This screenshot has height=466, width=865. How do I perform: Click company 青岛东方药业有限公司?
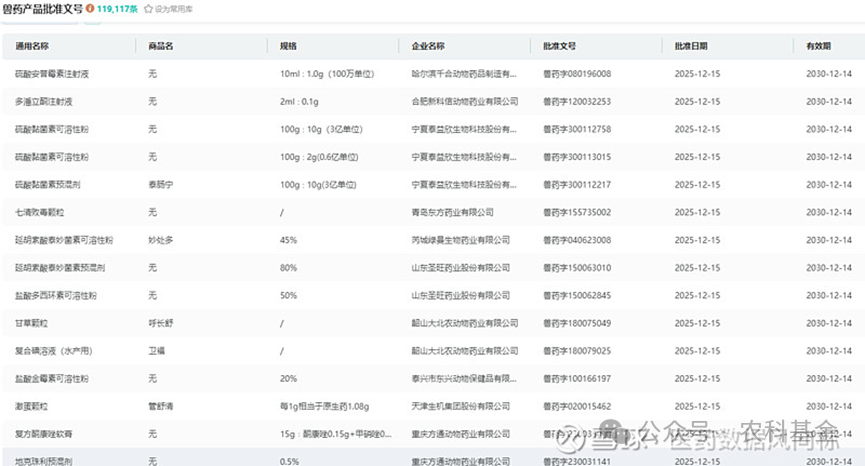[452, 212]
